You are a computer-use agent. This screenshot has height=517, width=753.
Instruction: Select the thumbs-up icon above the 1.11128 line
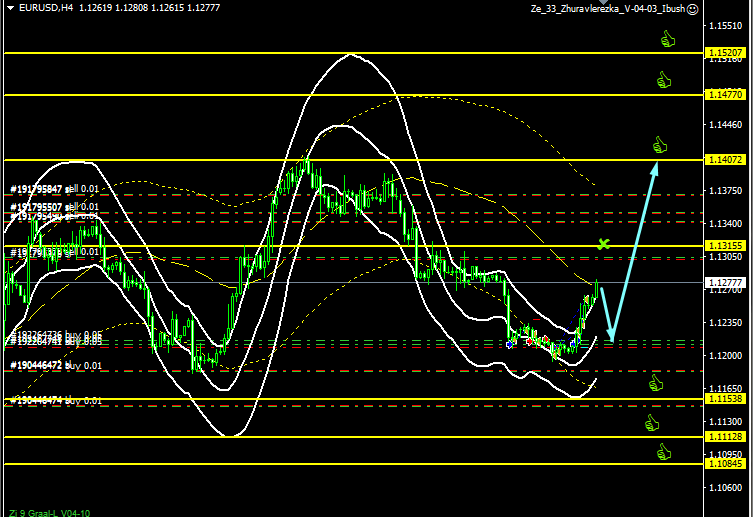pyautogui.click(x=652, y=422)
